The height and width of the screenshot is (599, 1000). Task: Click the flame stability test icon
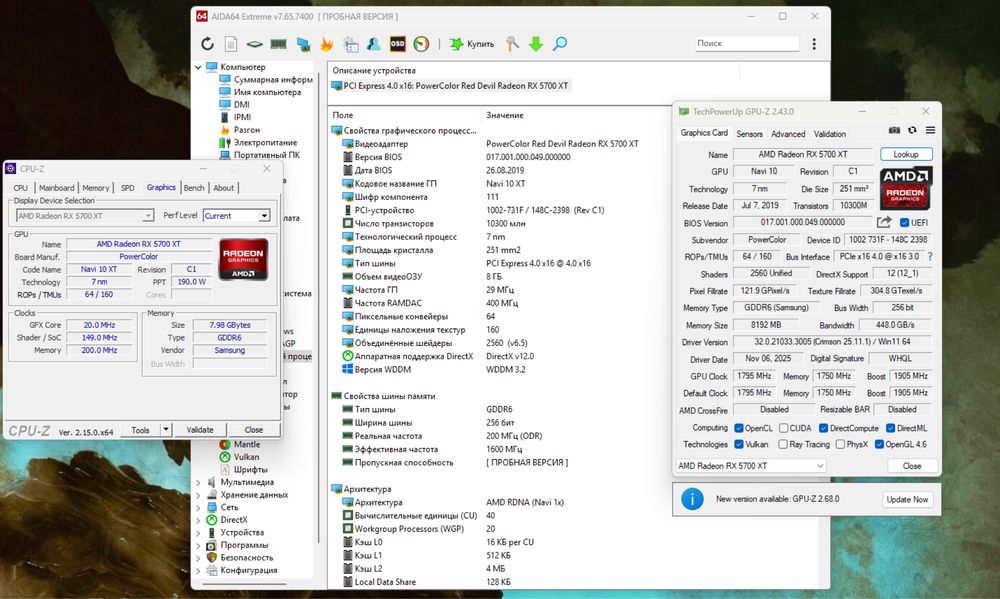coord(326,44)
